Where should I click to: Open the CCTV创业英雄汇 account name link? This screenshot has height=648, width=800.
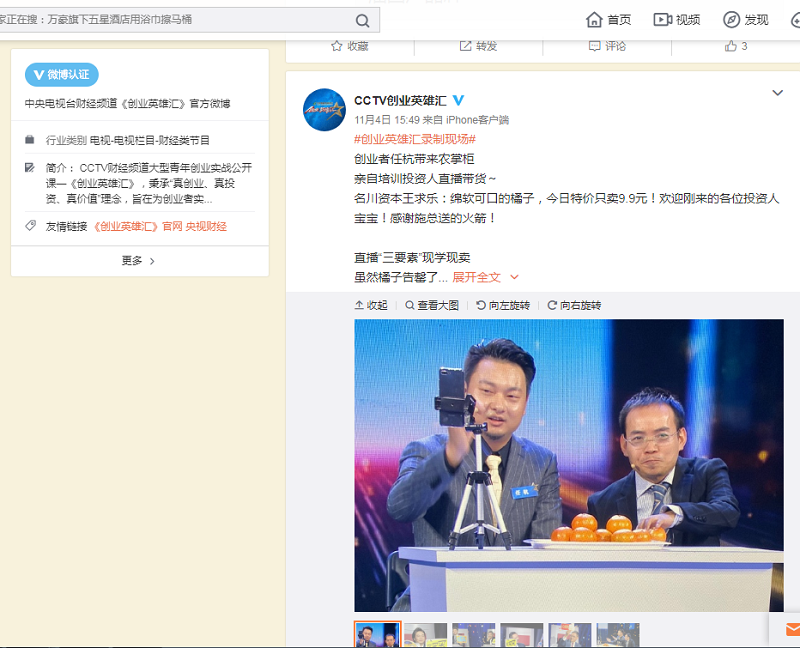pos(401,101)
